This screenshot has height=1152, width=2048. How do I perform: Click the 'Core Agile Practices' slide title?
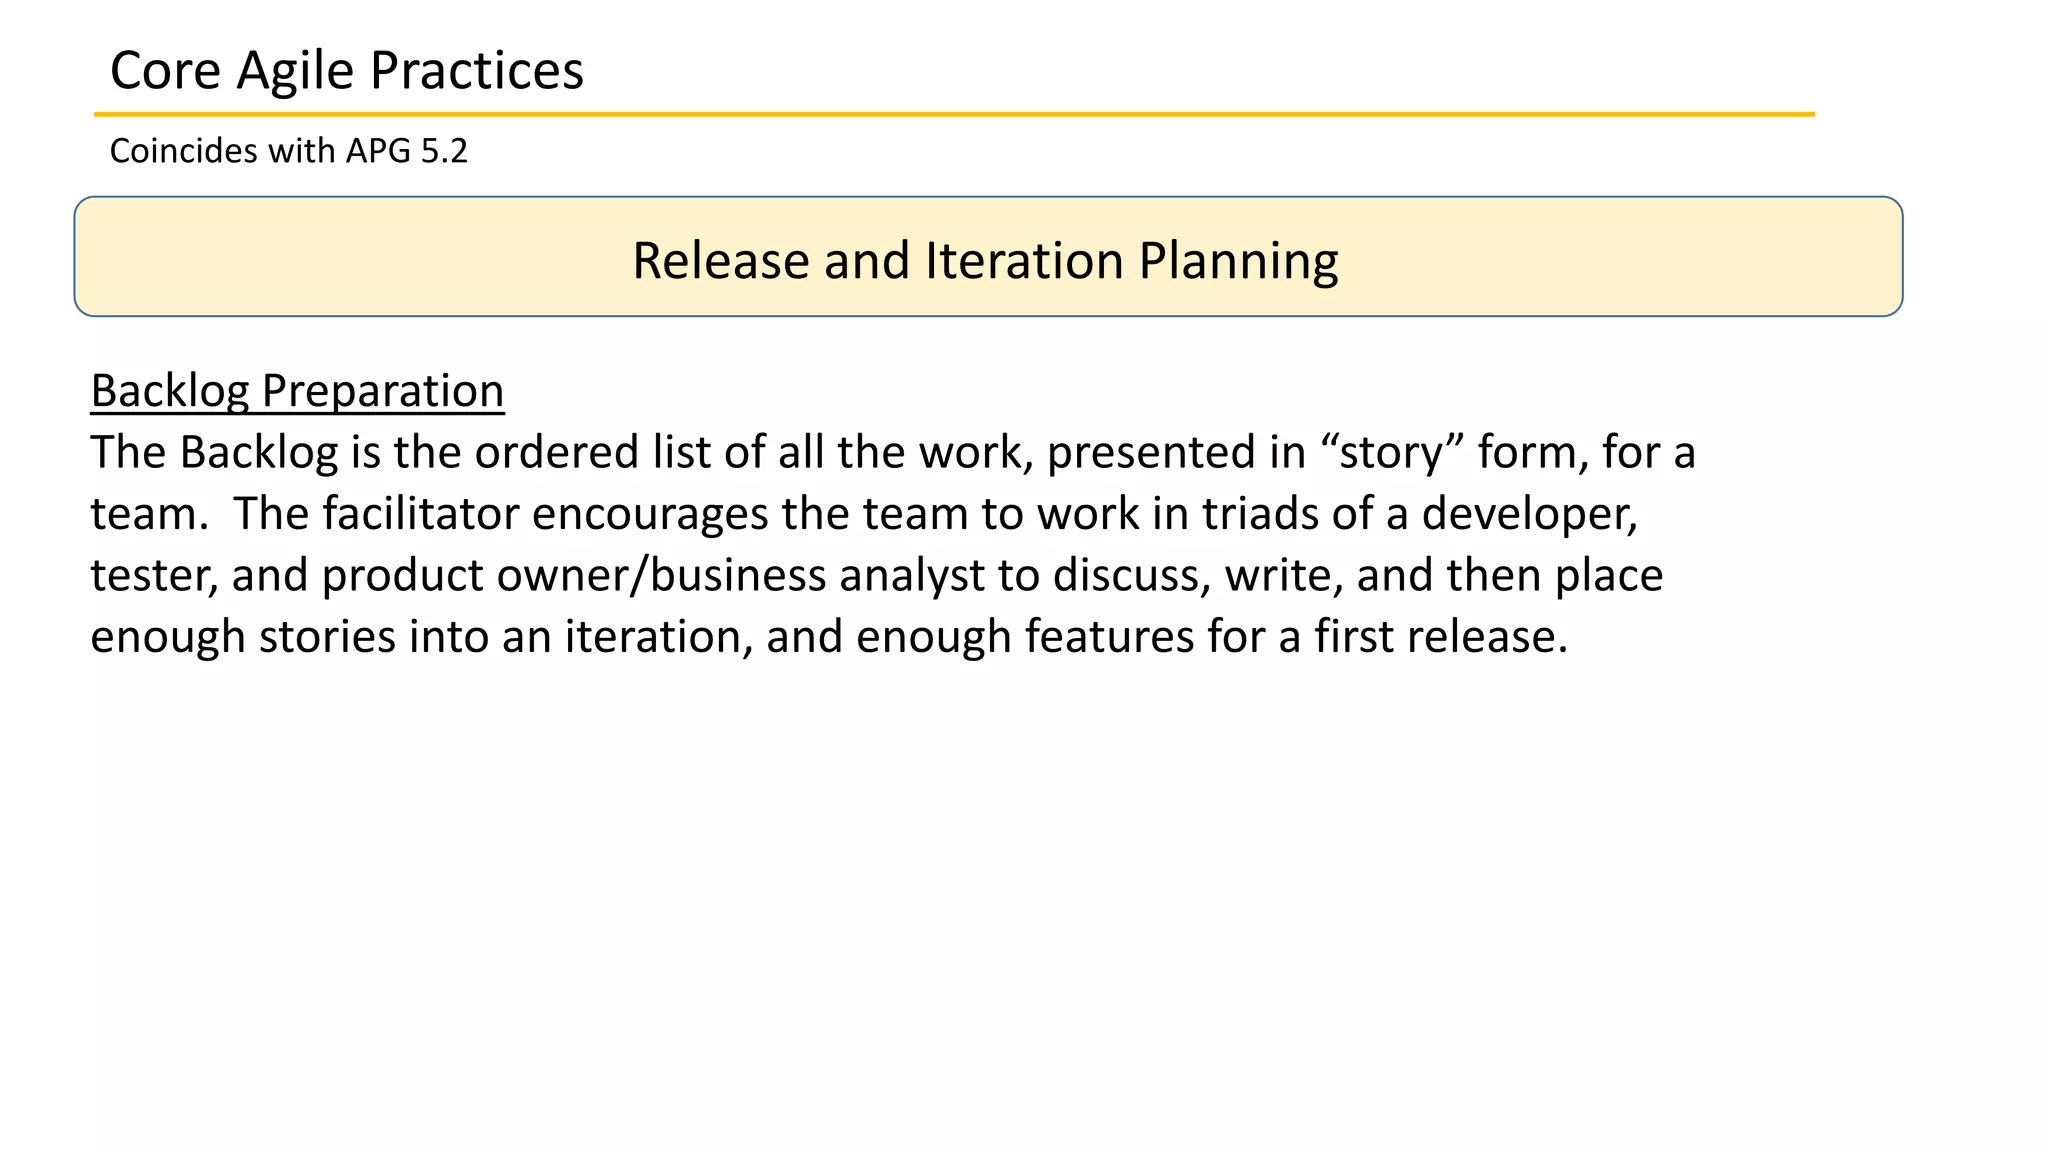[346, 71]
